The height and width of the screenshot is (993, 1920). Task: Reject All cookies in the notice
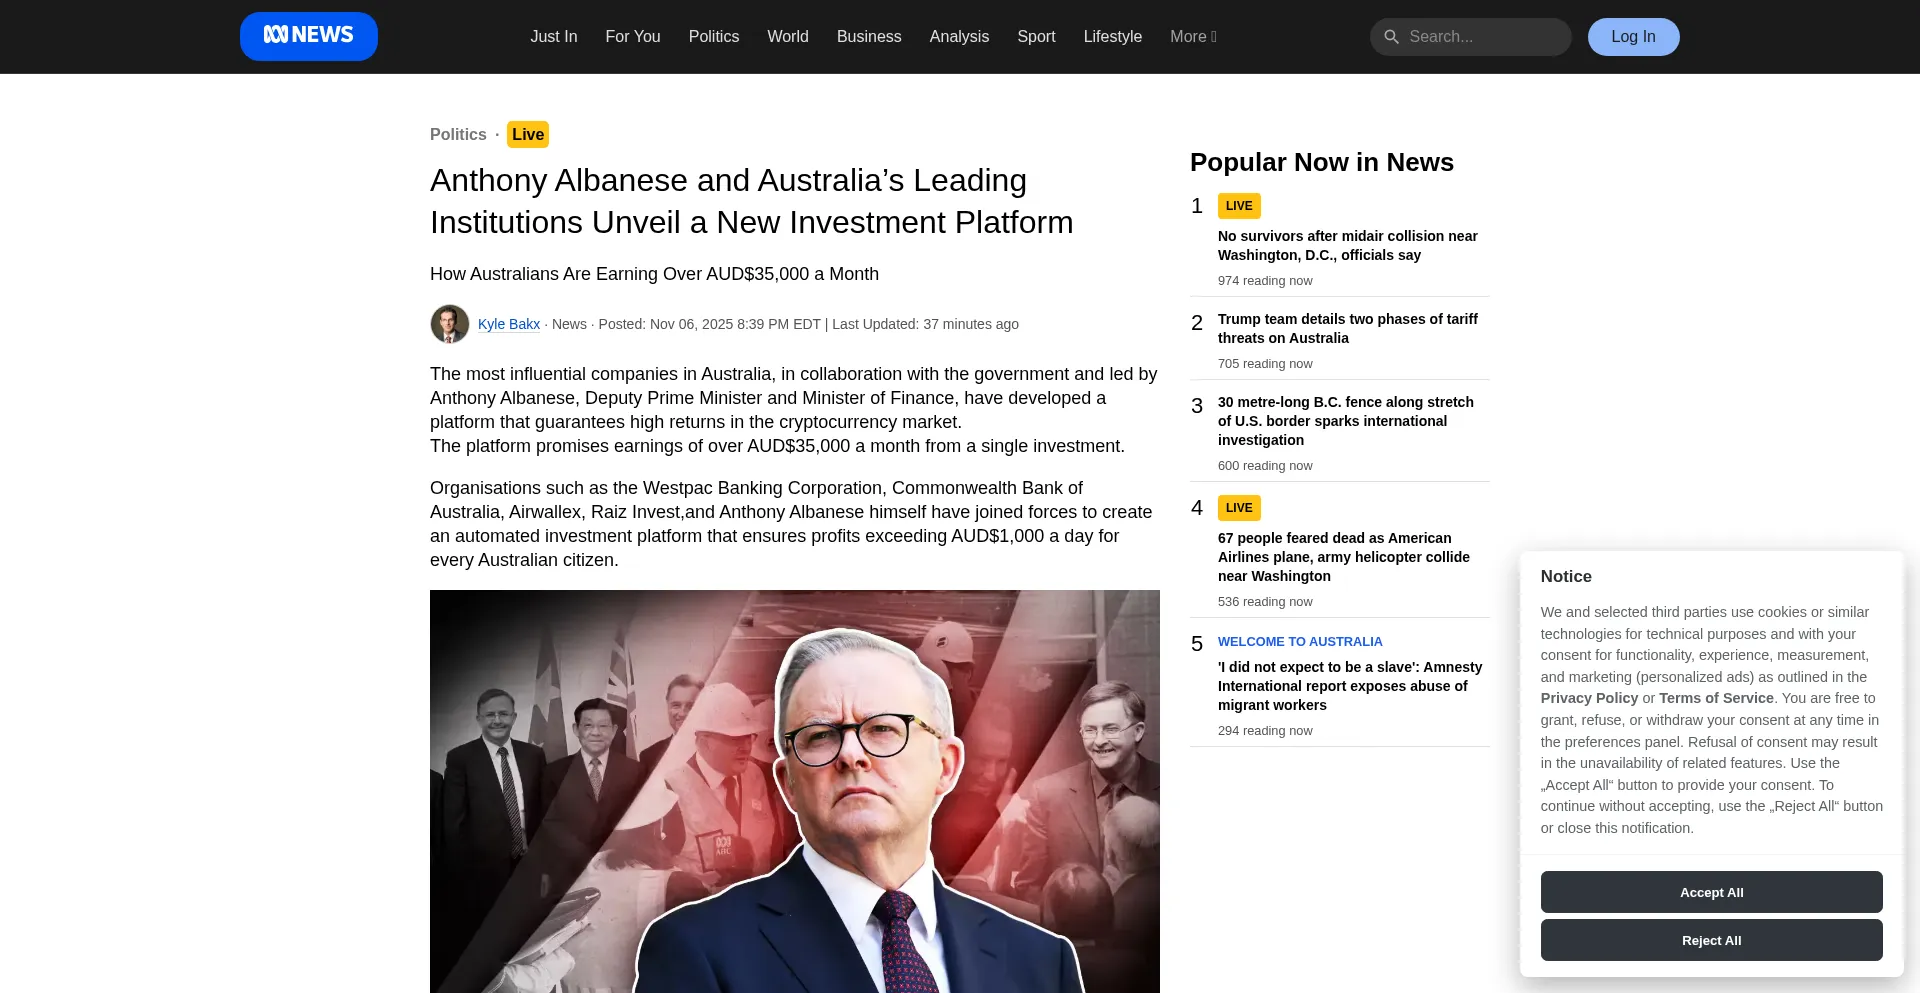click(1711, 940)
